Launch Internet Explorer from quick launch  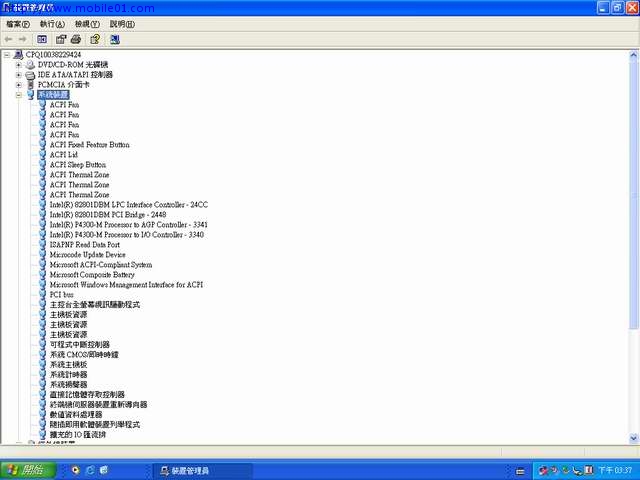90,470
